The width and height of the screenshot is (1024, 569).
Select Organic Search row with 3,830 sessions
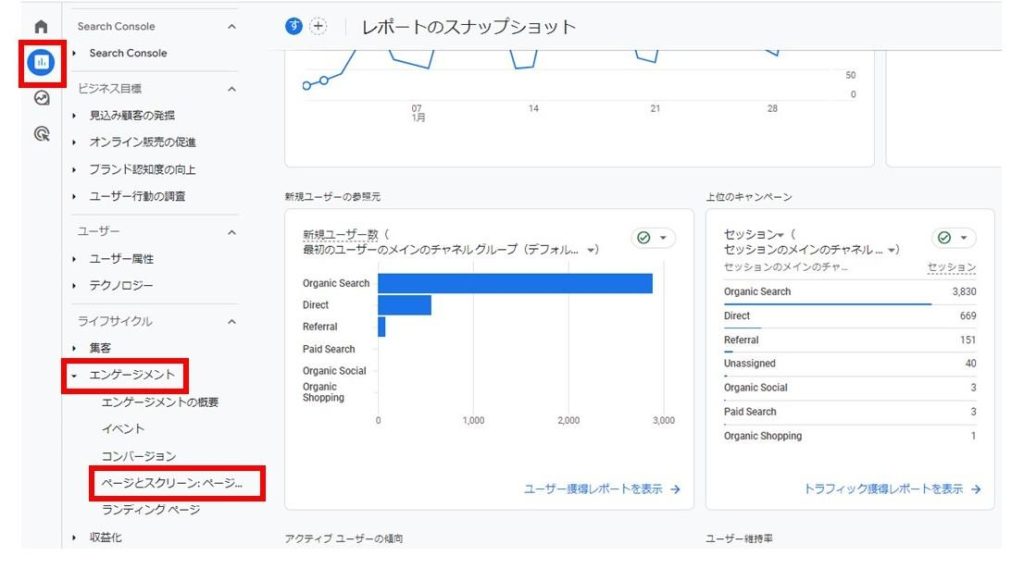[850, 292]
